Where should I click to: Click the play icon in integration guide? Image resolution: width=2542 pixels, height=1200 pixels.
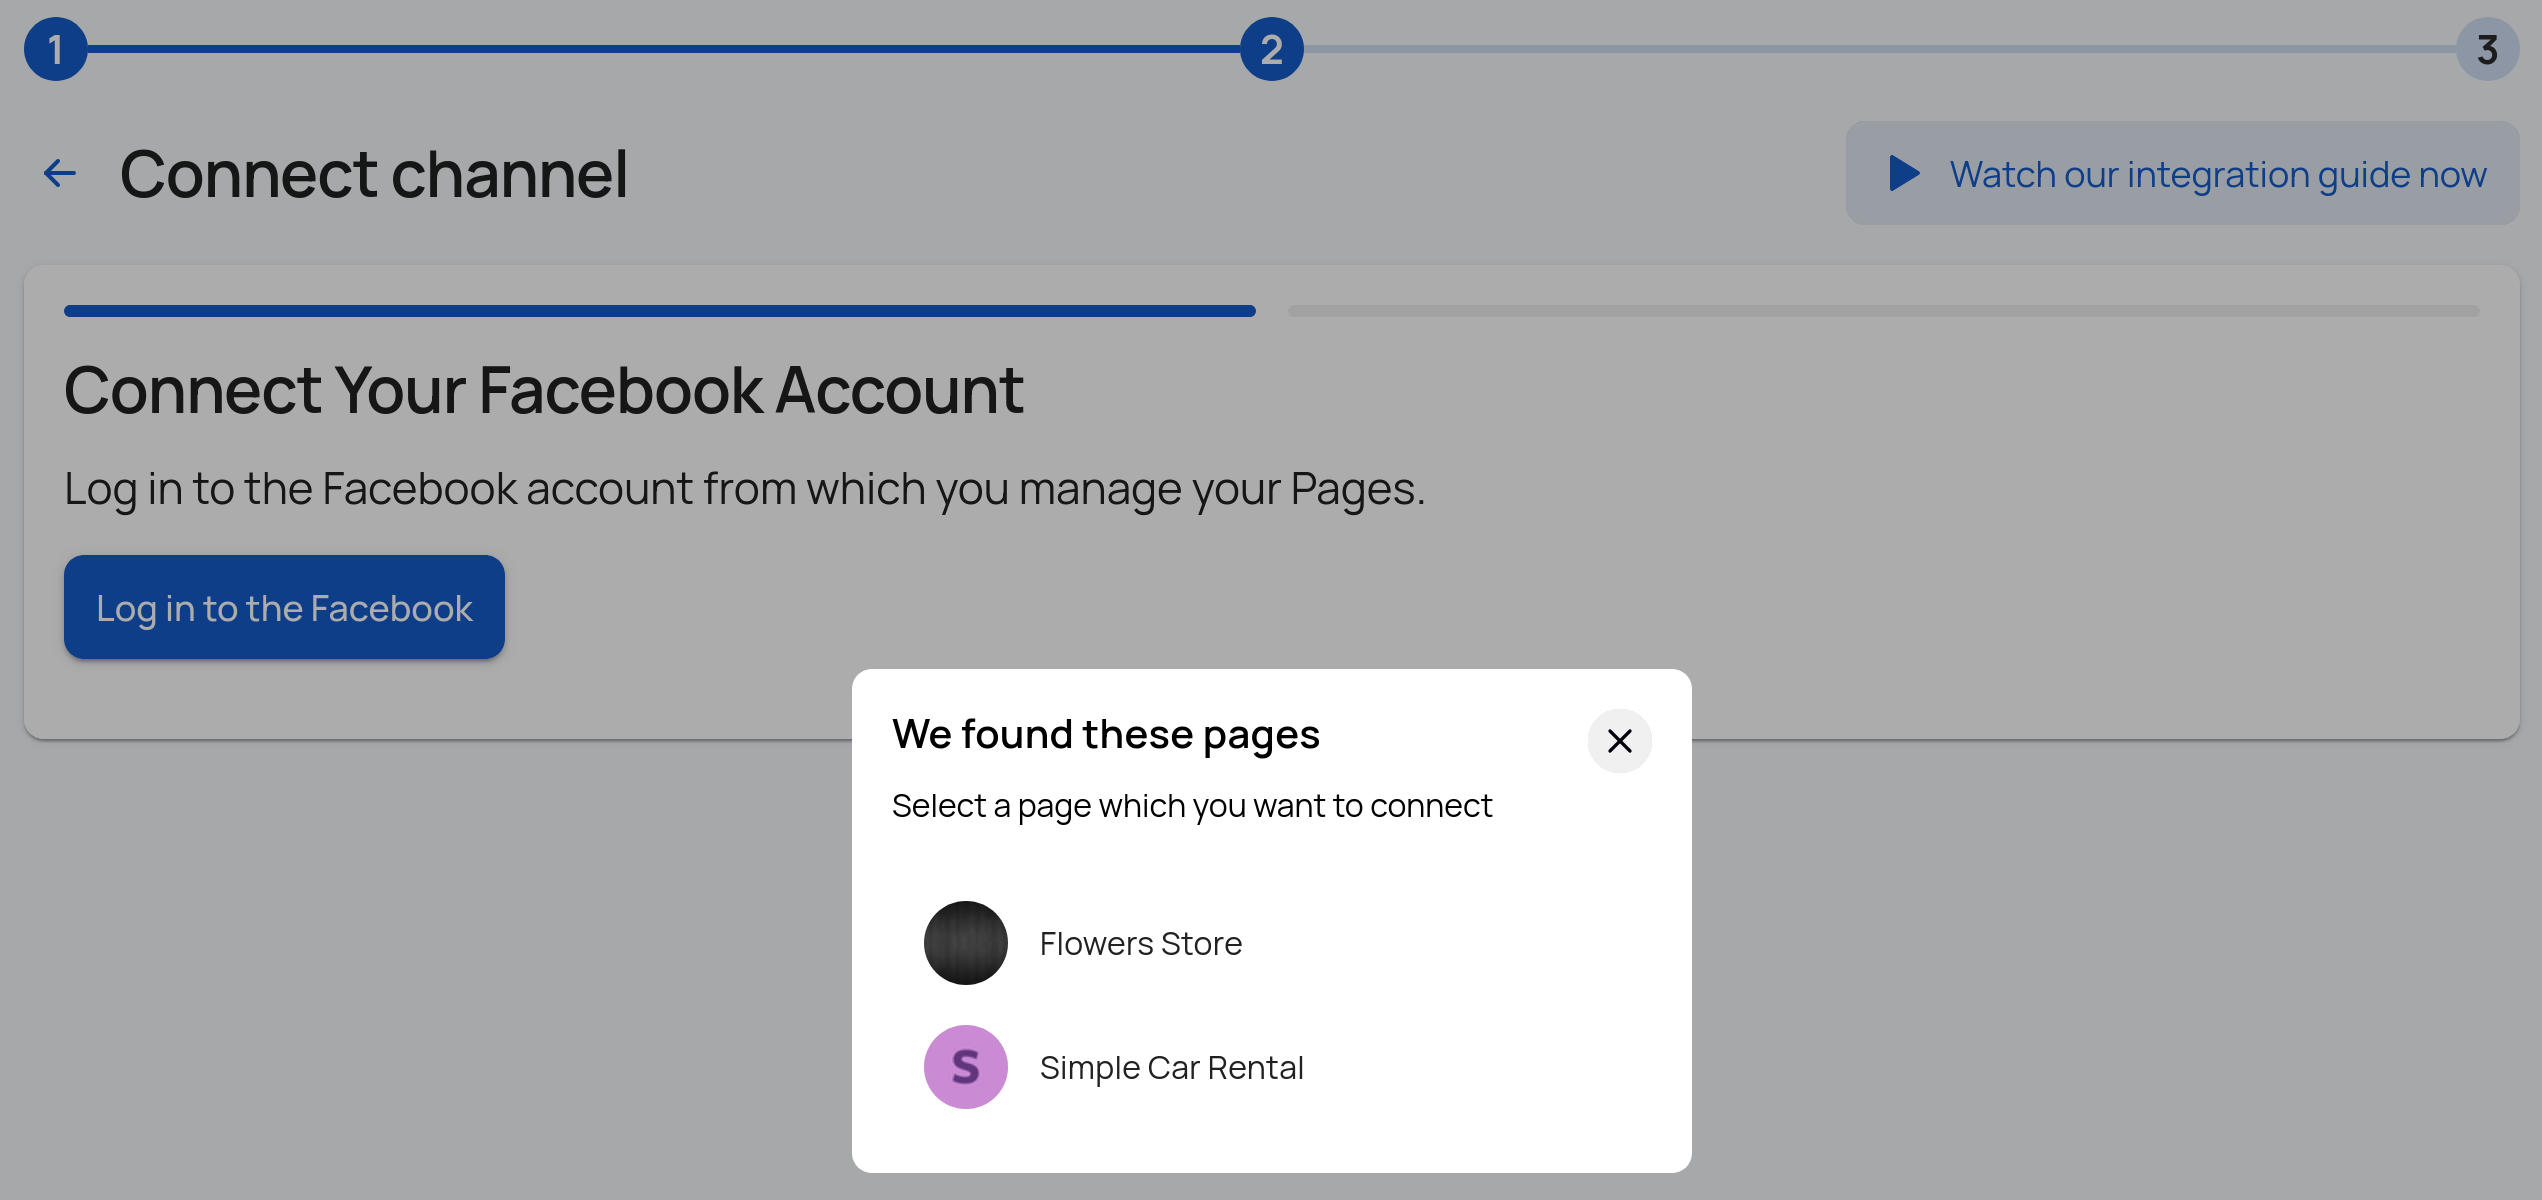[1904, 174]
